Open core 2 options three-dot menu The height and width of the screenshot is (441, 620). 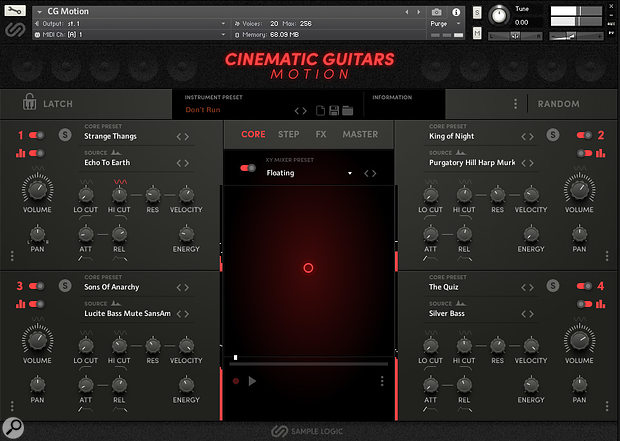pos(607,256)
